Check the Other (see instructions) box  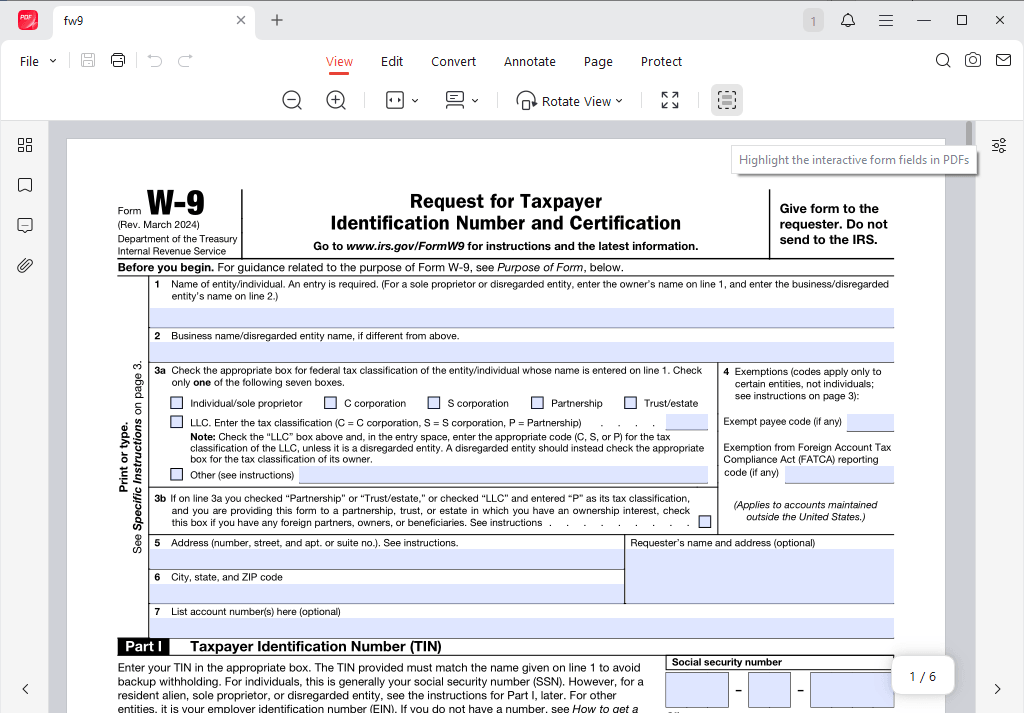point(176,474)
